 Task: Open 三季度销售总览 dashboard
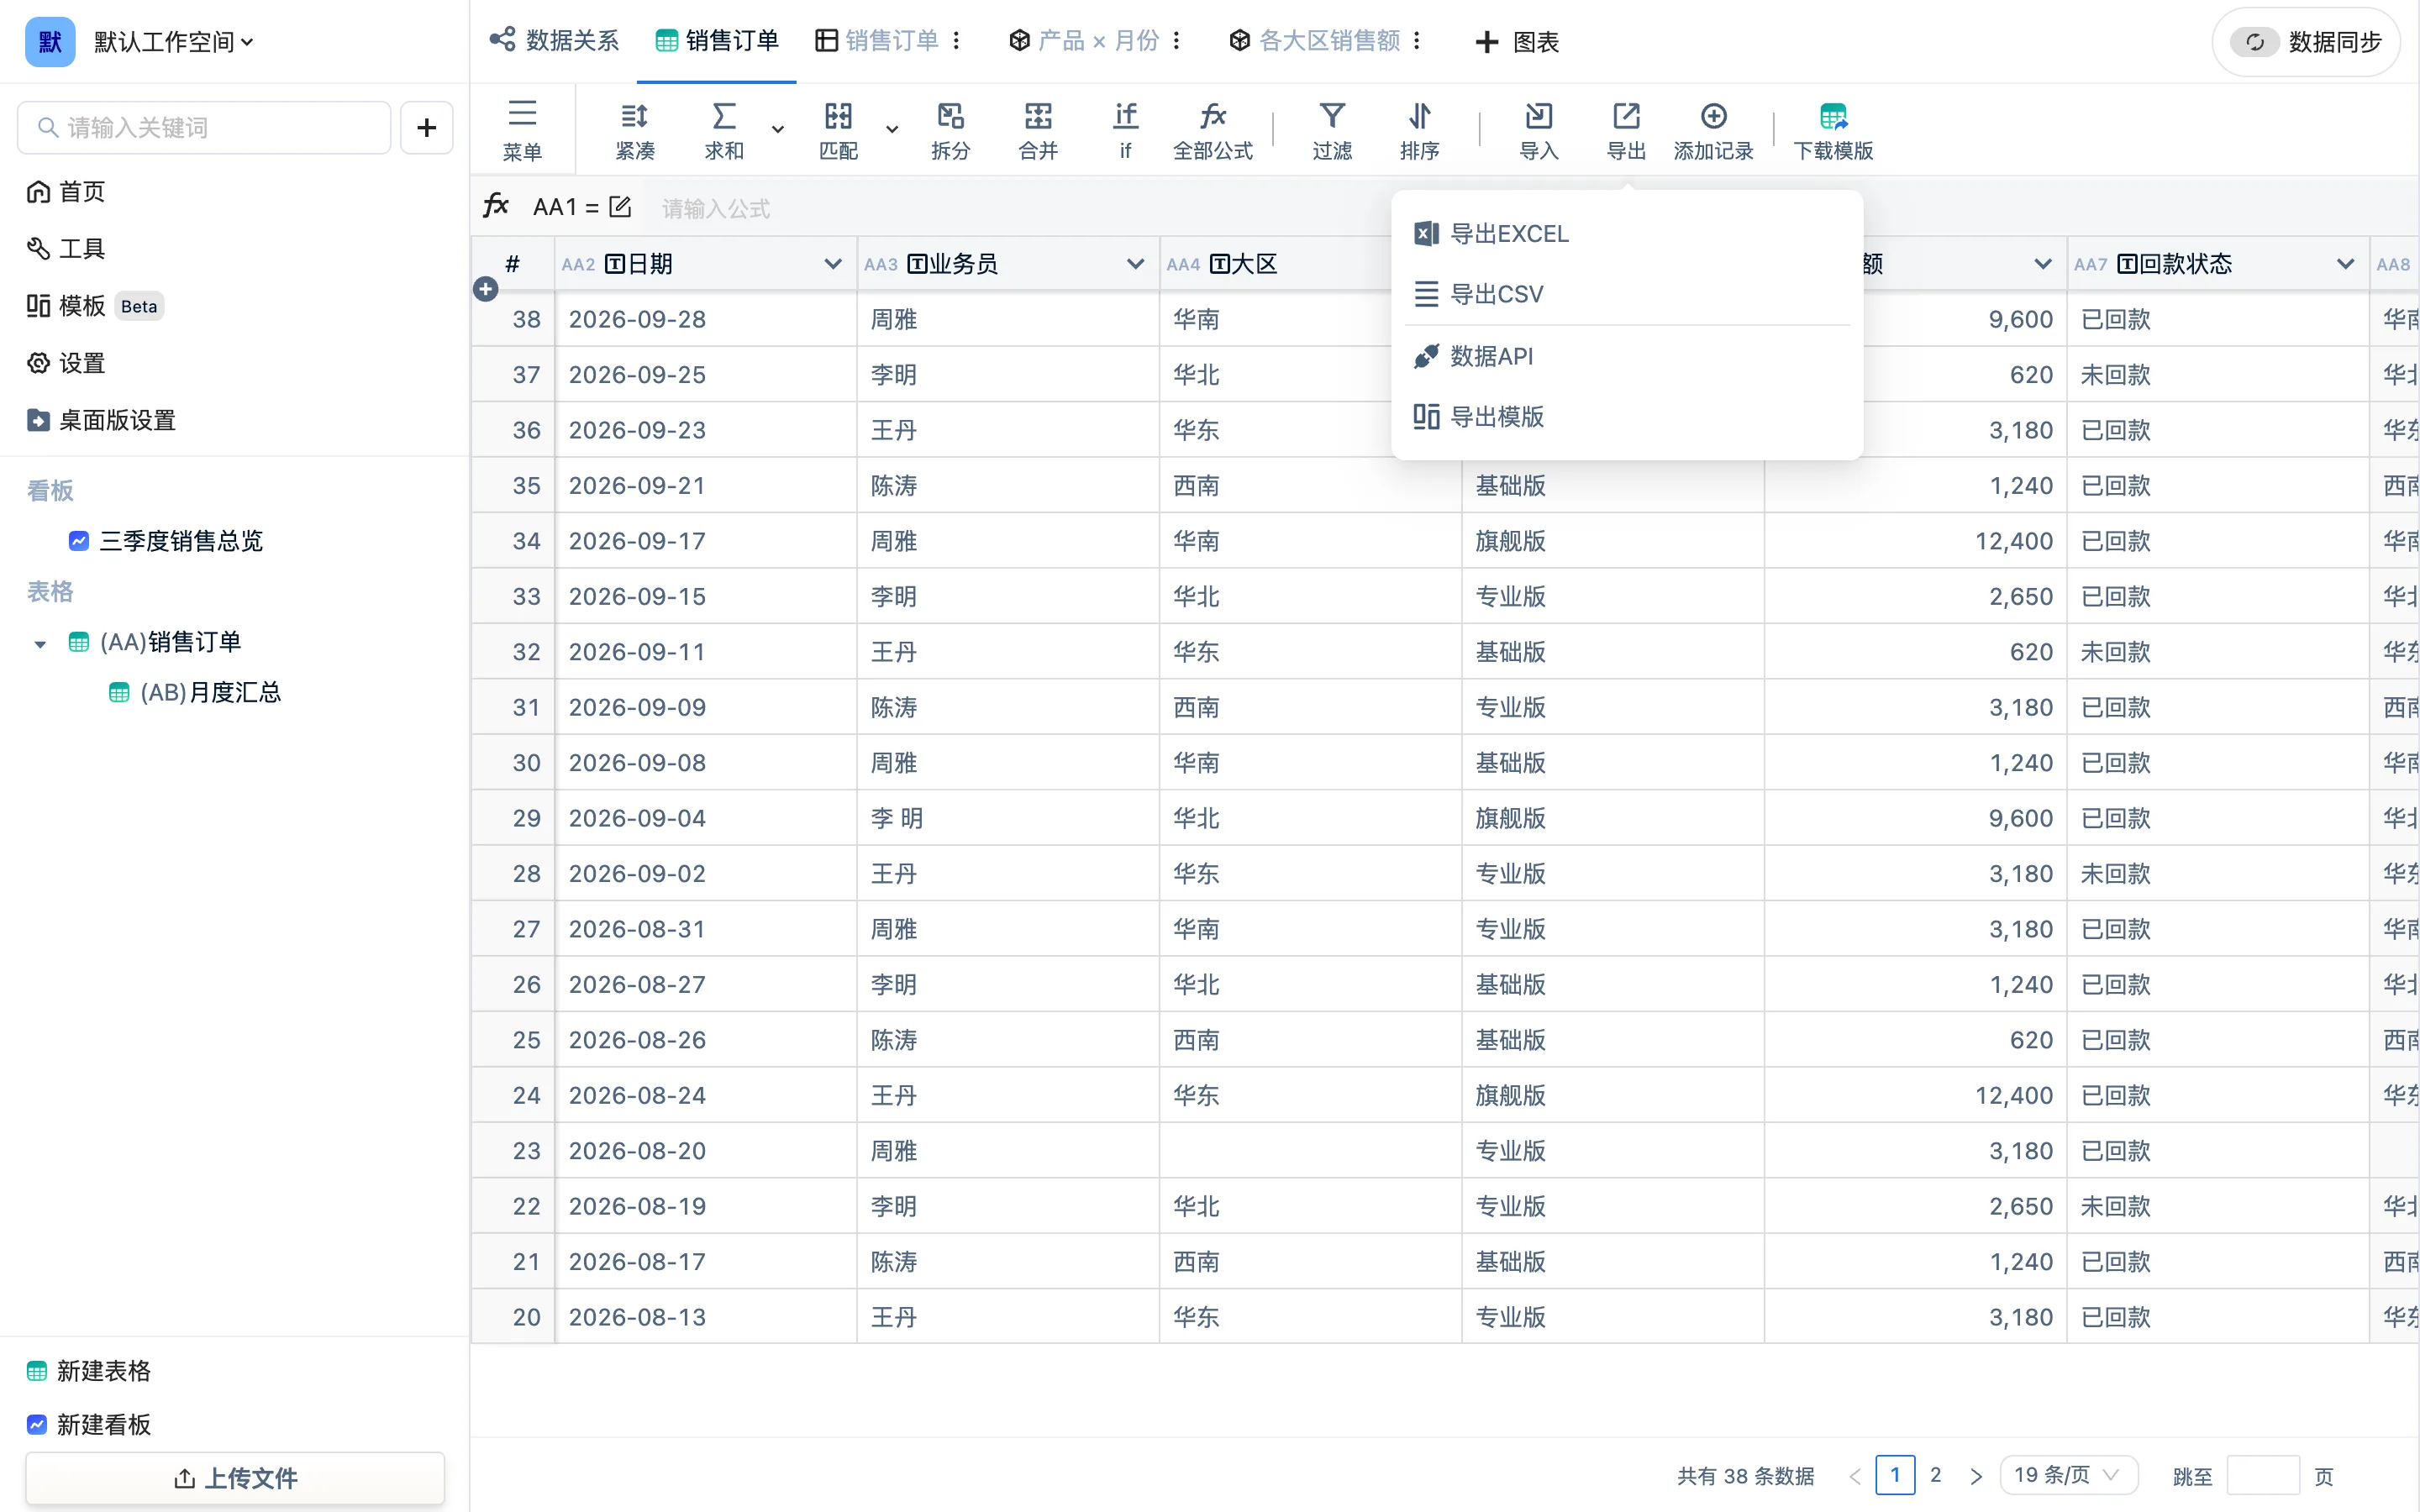166,541
